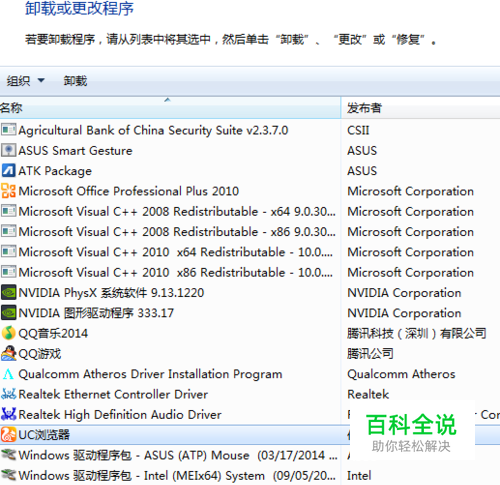Click publisher CSII
The width and height of the screenshot is (500, 485).
pos(358,130)
